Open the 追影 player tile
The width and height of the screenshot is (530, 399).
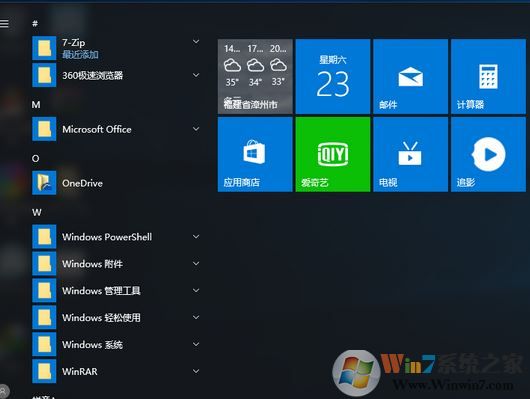pos(488,155)
